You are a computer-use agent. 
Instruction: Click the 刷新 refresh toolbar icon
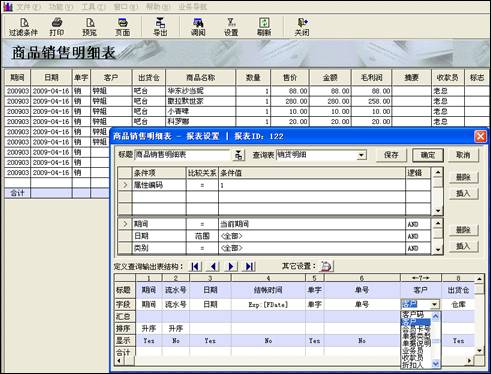point(264,27)
